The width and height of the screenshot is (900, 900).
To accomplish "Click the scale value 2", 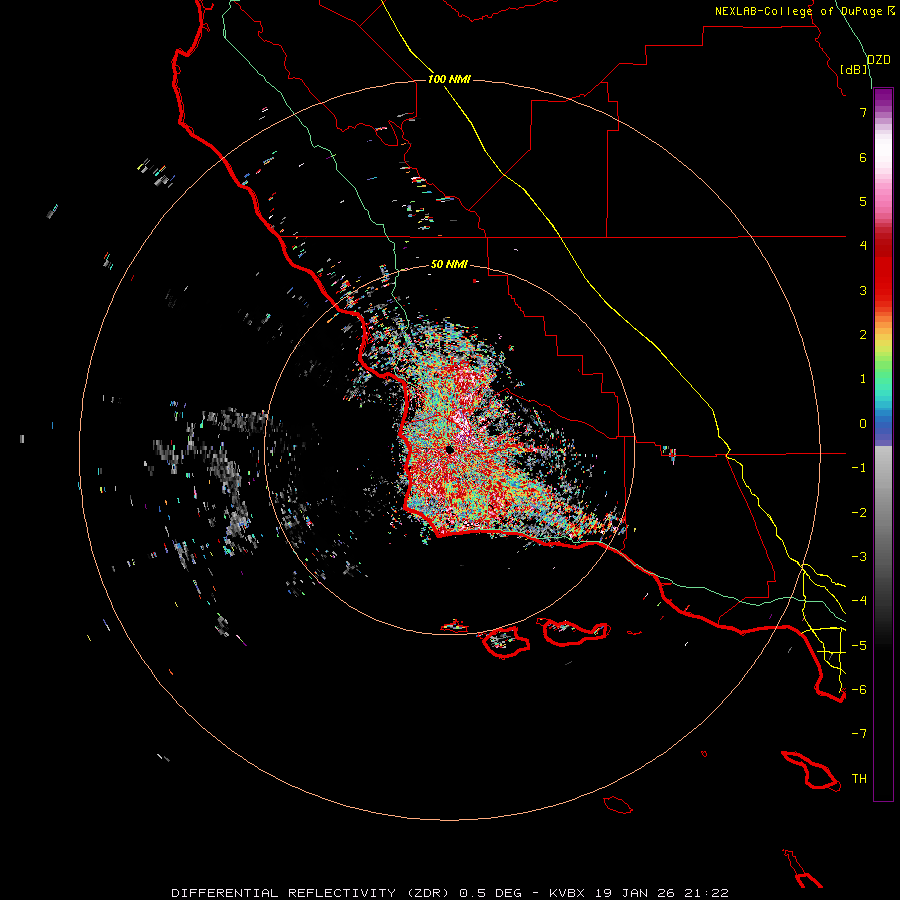I will [x=863, y=335].
